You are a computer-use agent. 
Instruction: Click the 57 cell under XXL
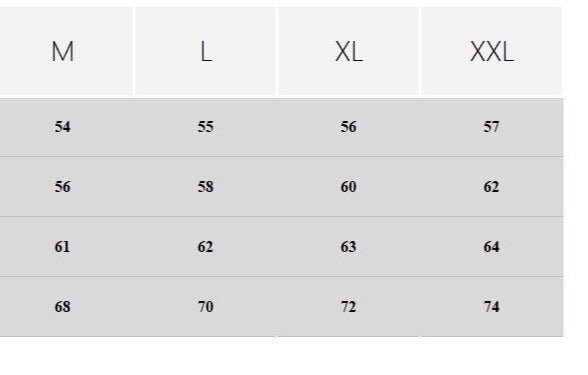[491, 127]
